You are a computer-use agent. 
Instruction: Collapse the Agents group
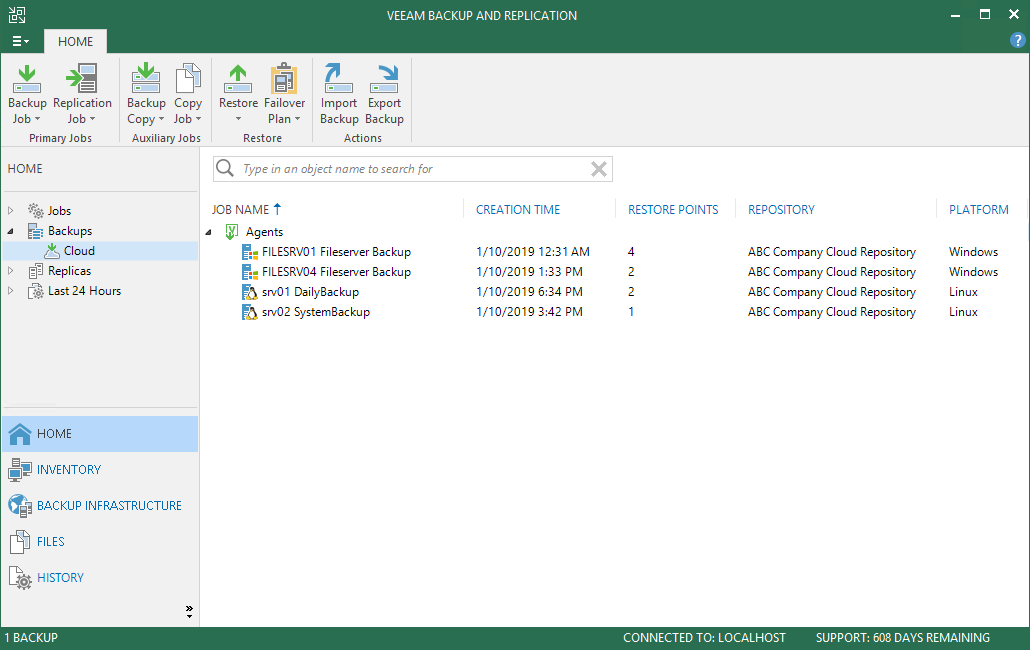click(x=208, y=232)
